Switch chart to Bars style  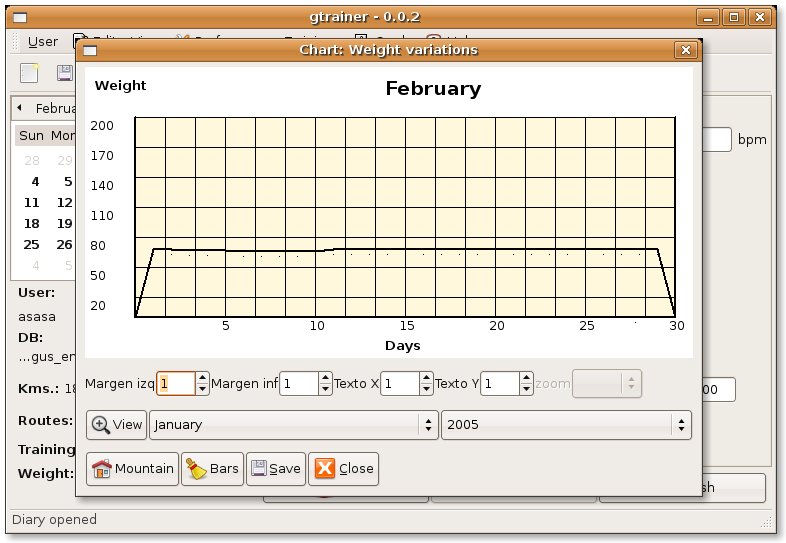pyautogui.click(x=213, y=469)
